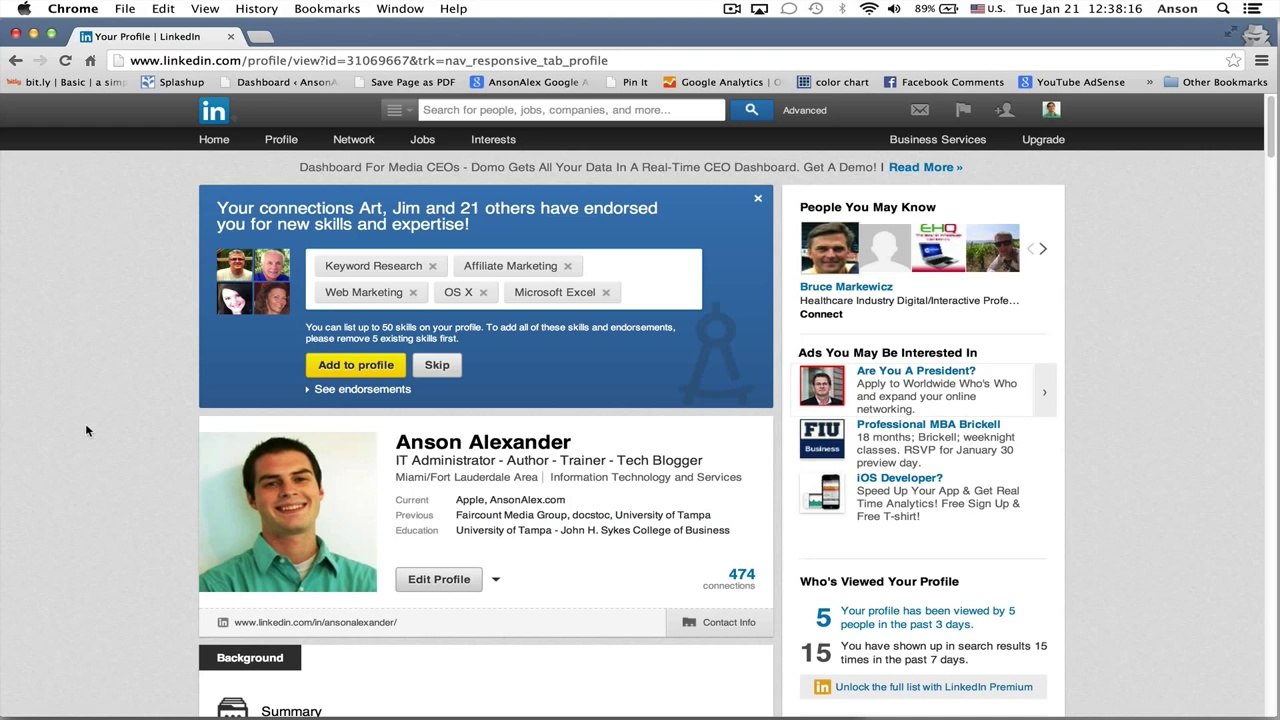Screen dimensions: 1280x720
Task: Open the add connections person icon
Action: (x=1004, y=110)
